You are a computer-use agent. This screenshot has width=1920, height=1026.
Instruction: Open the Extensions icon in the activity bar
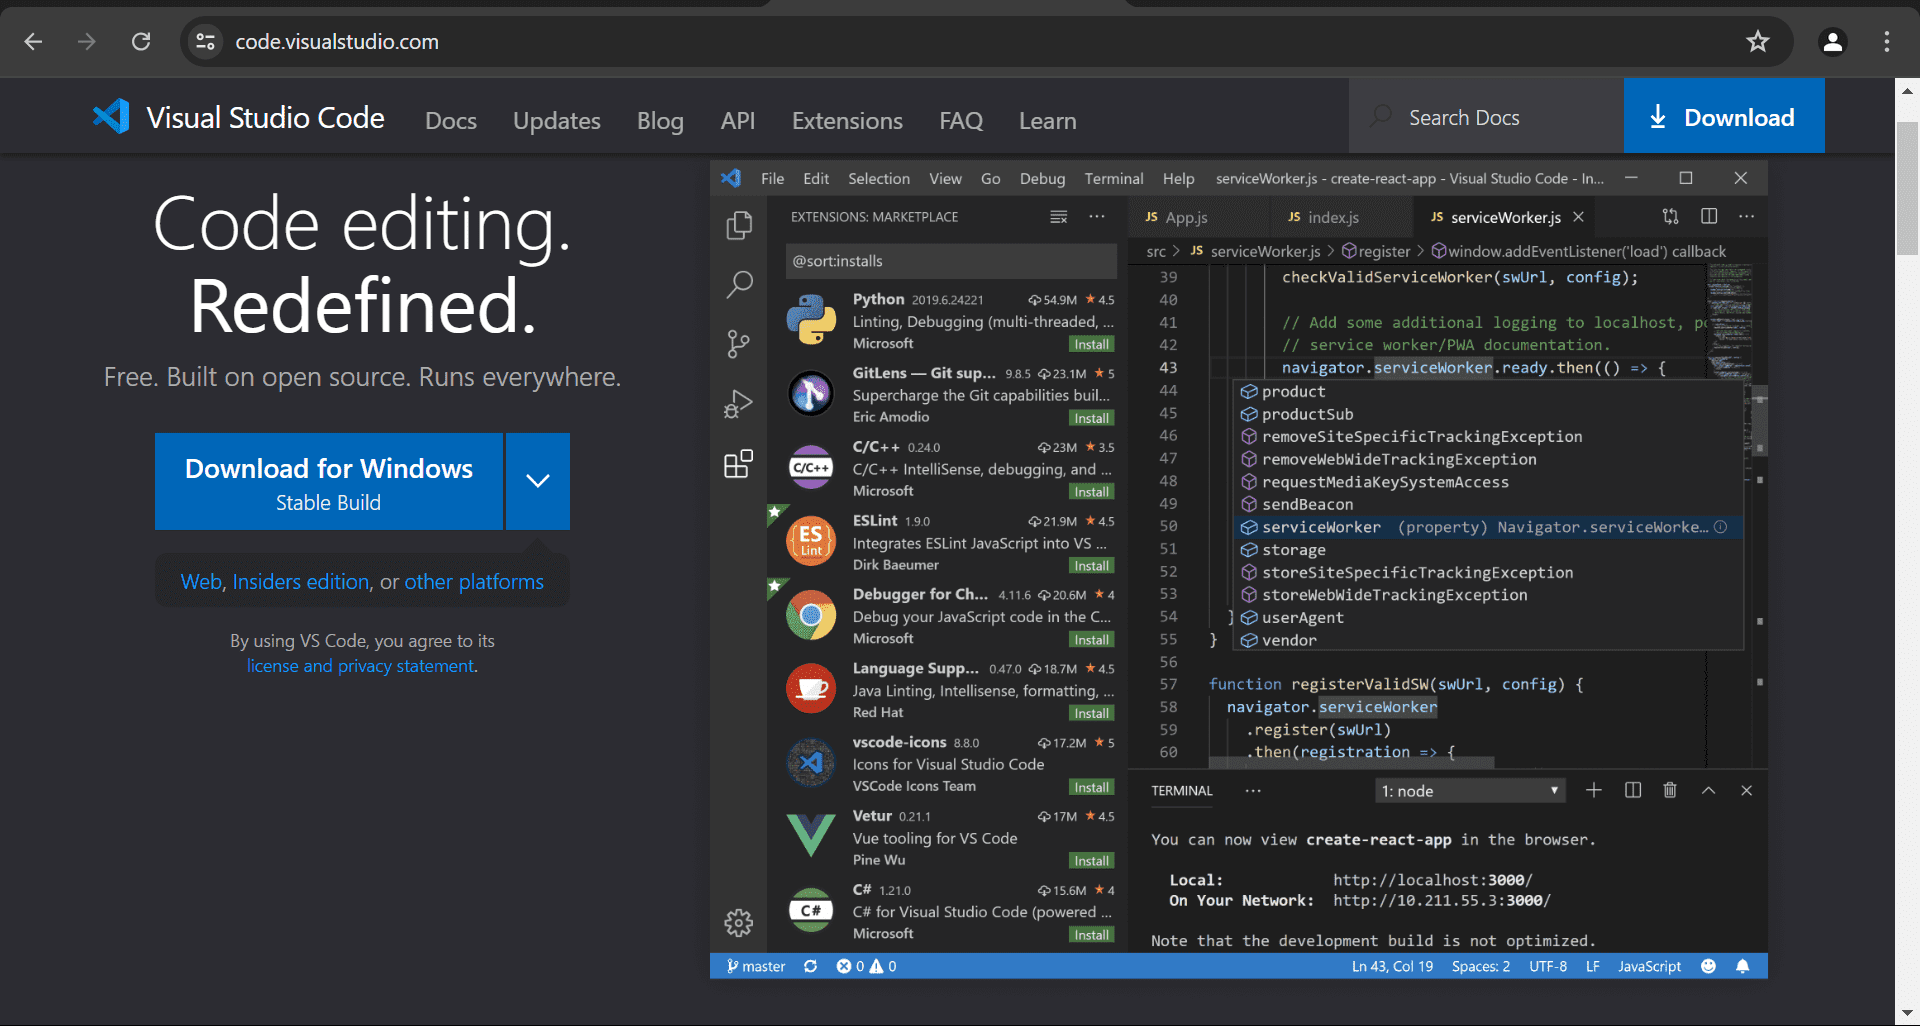tap(739, 464)
